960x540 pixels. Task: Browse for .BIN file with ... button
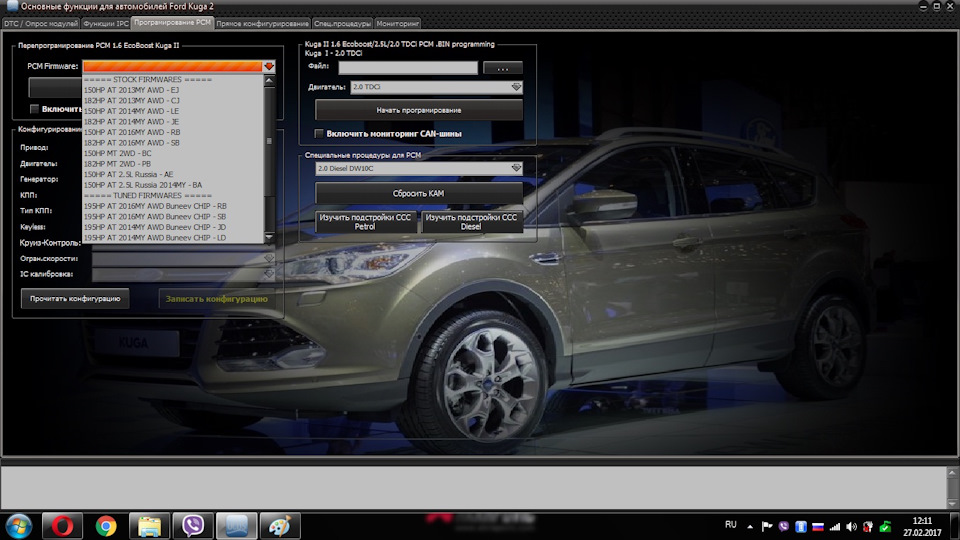[x=503, y=67]
